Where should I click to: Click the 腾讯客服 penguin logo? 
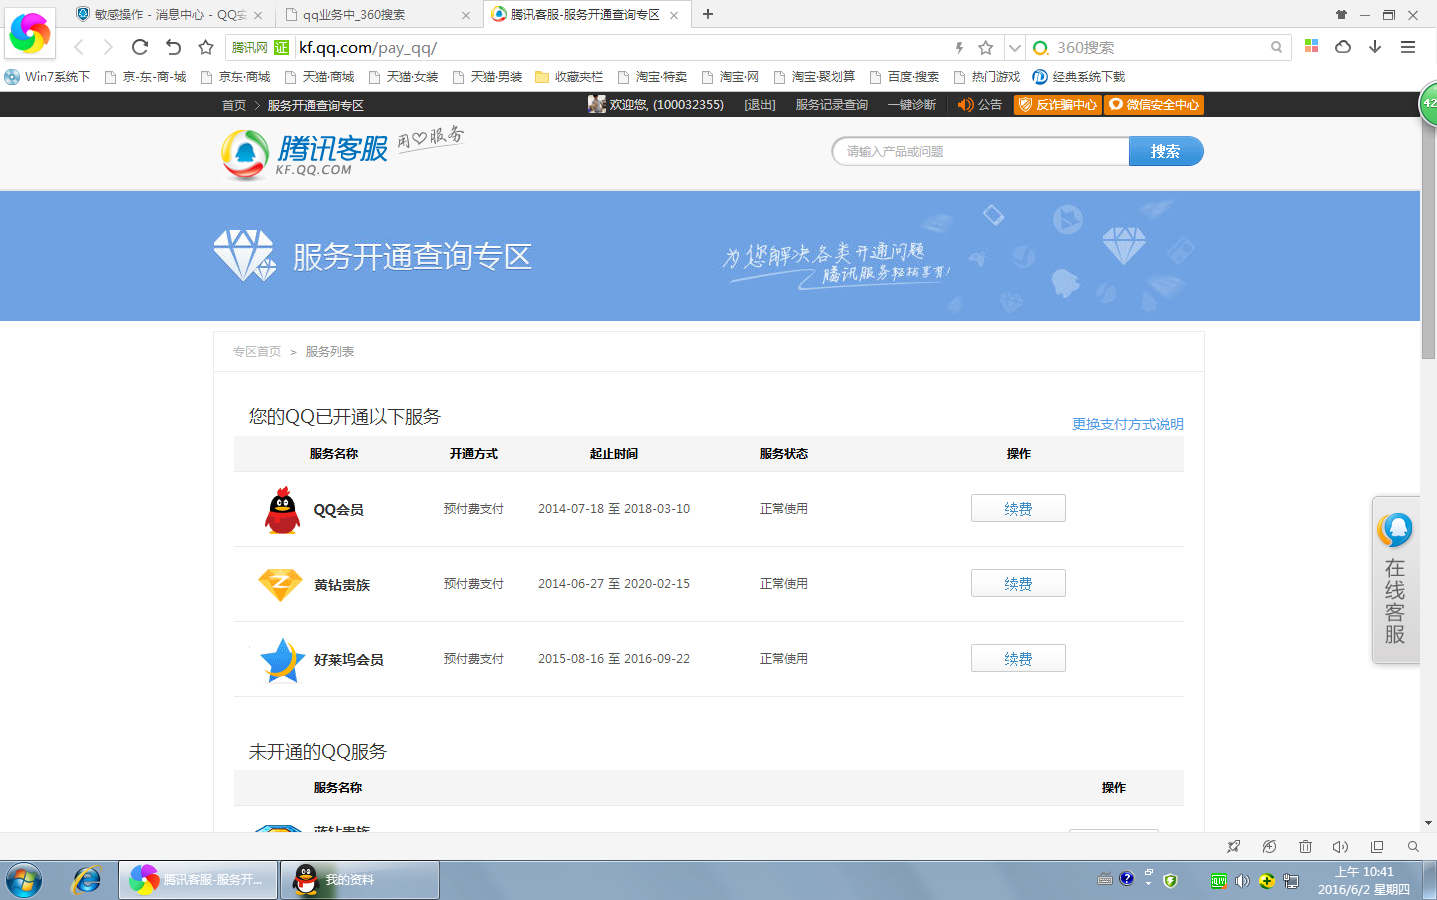(x=304, y=153)
